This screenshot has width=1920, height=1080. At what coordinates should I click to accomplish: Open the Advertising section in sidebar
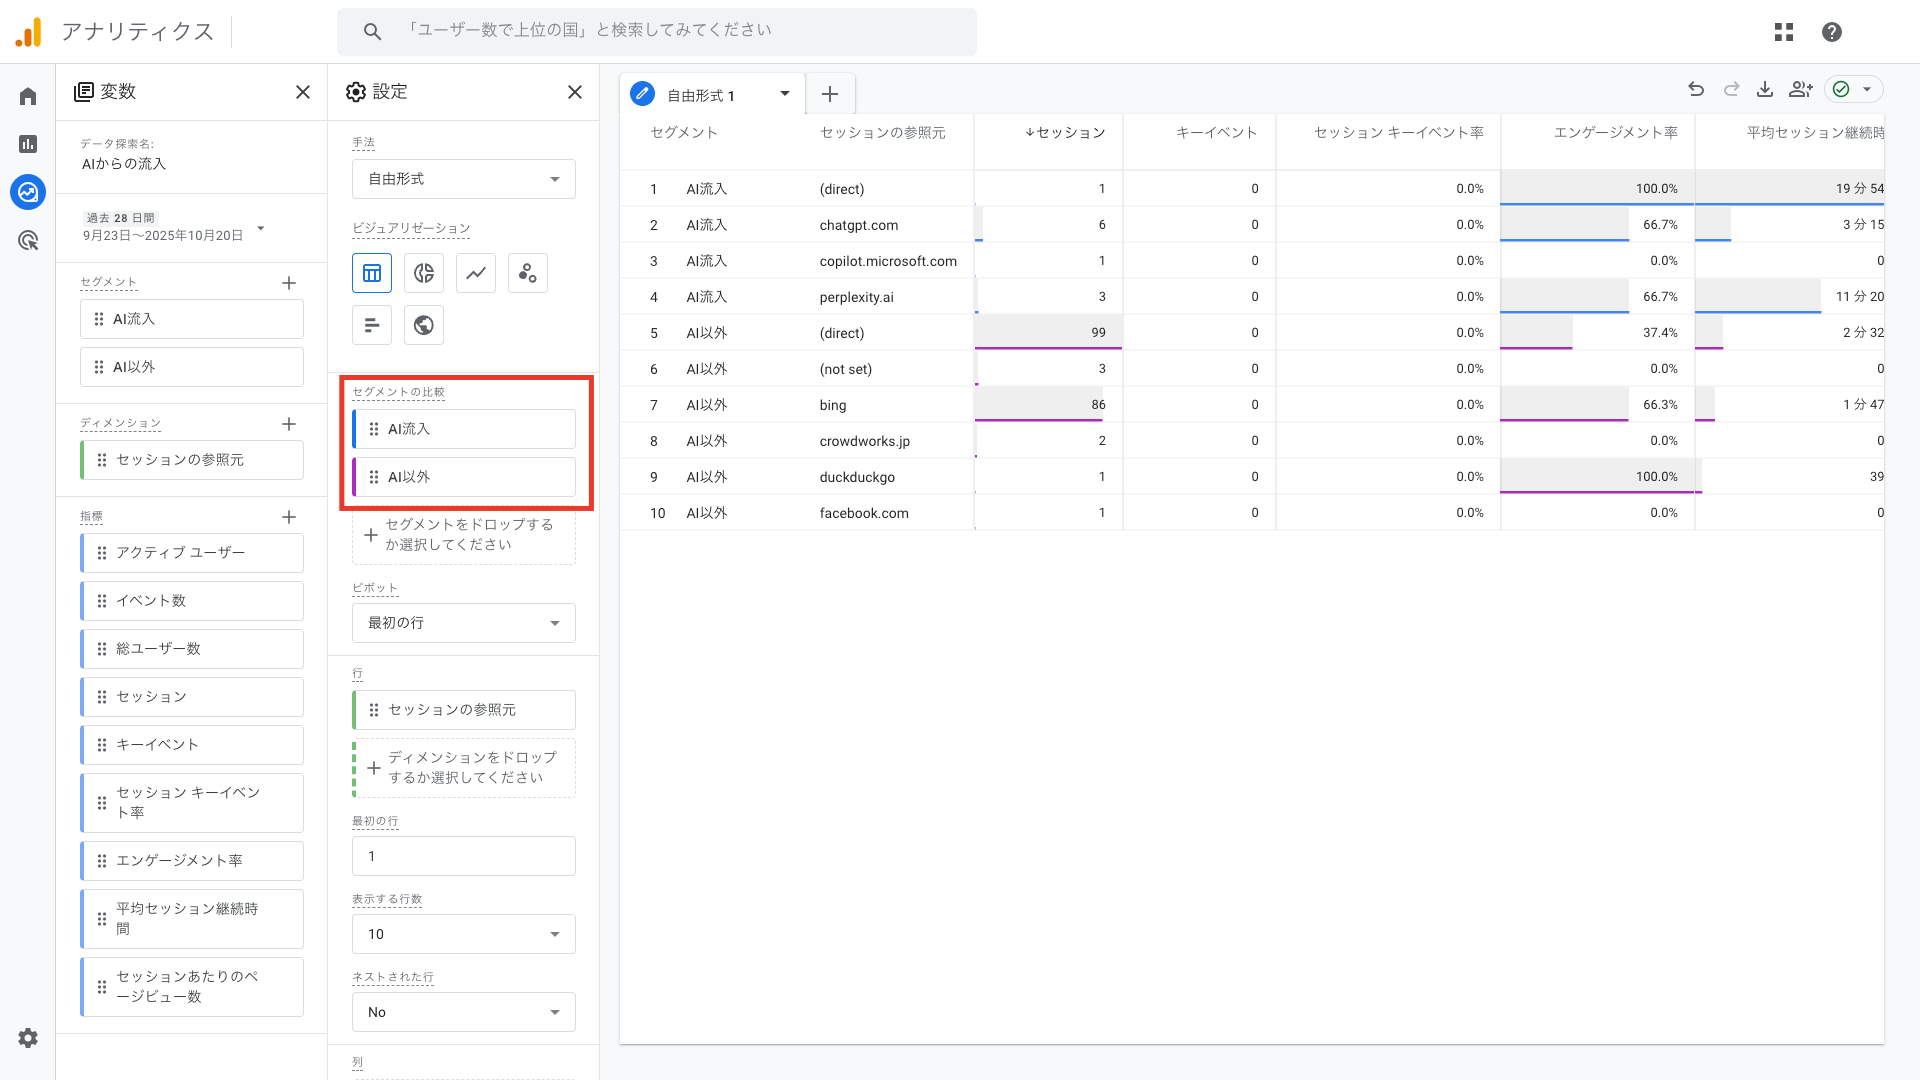28,240
